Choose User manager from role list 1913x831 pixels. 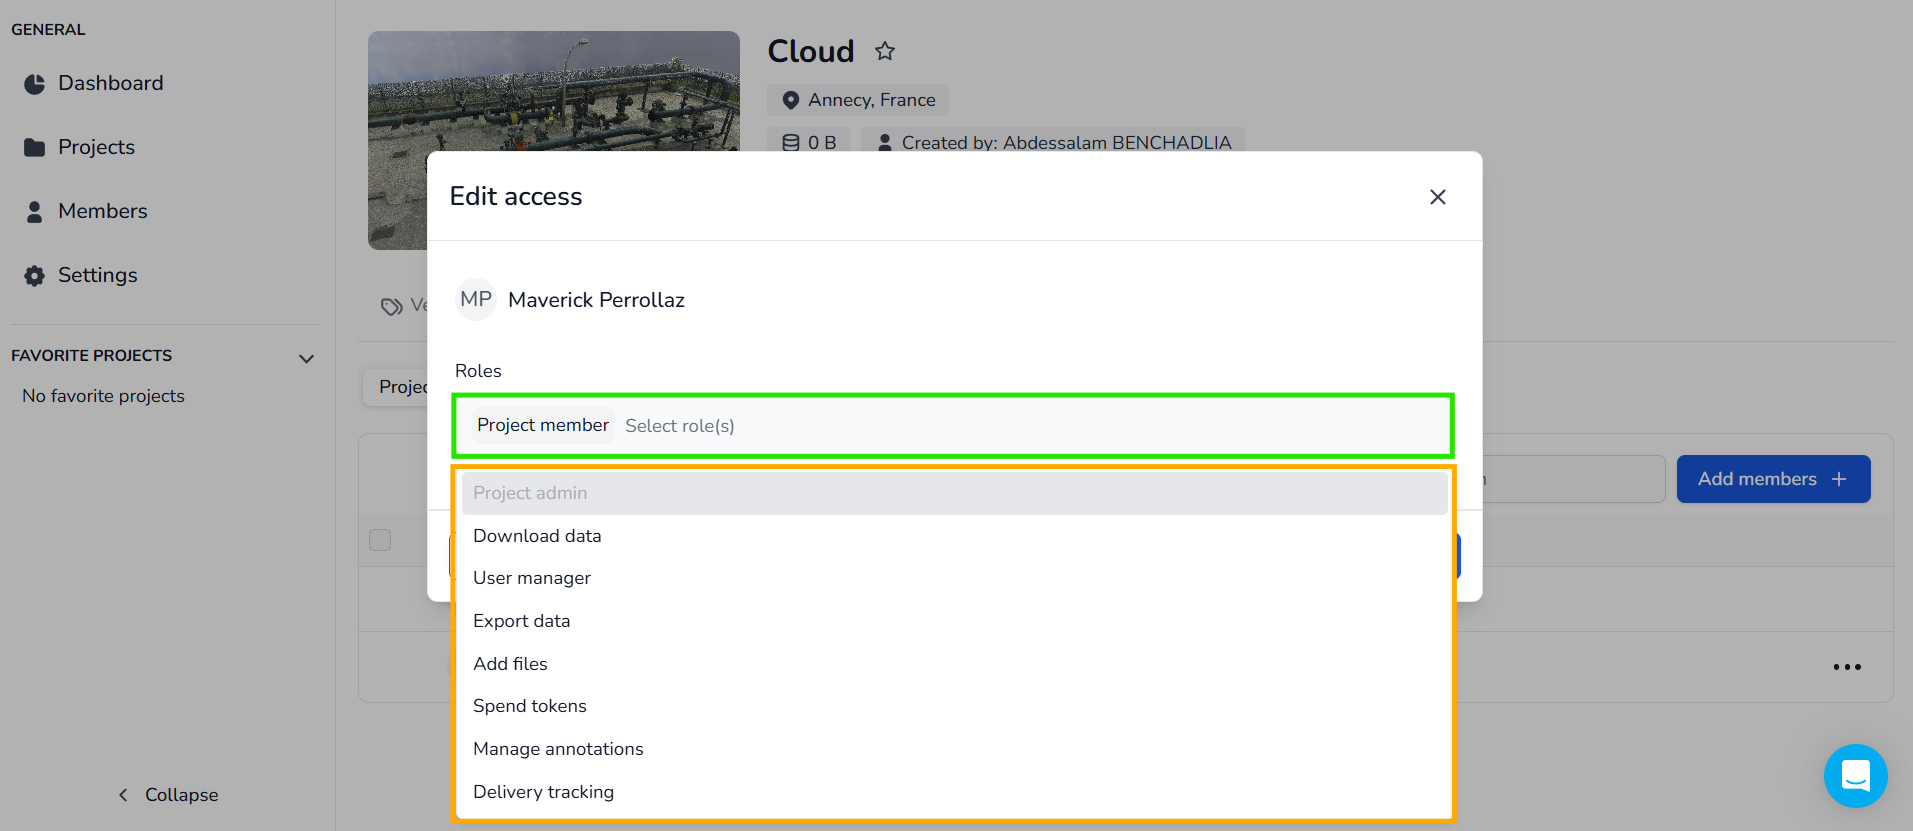tap(532, 578)
